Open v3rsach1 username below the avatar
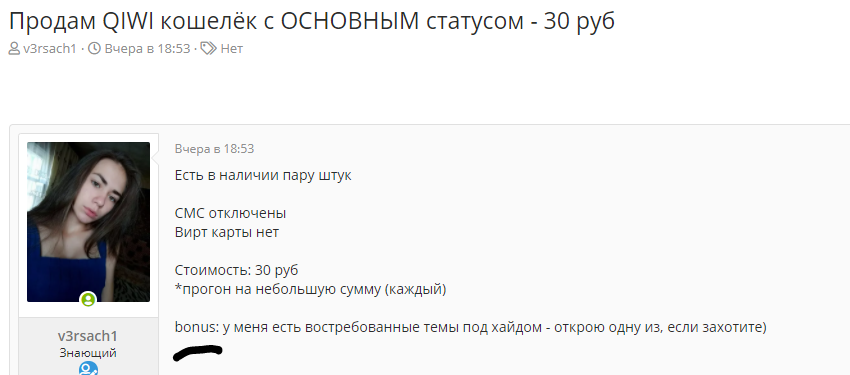The image size is (850, 375). point(88,335)
